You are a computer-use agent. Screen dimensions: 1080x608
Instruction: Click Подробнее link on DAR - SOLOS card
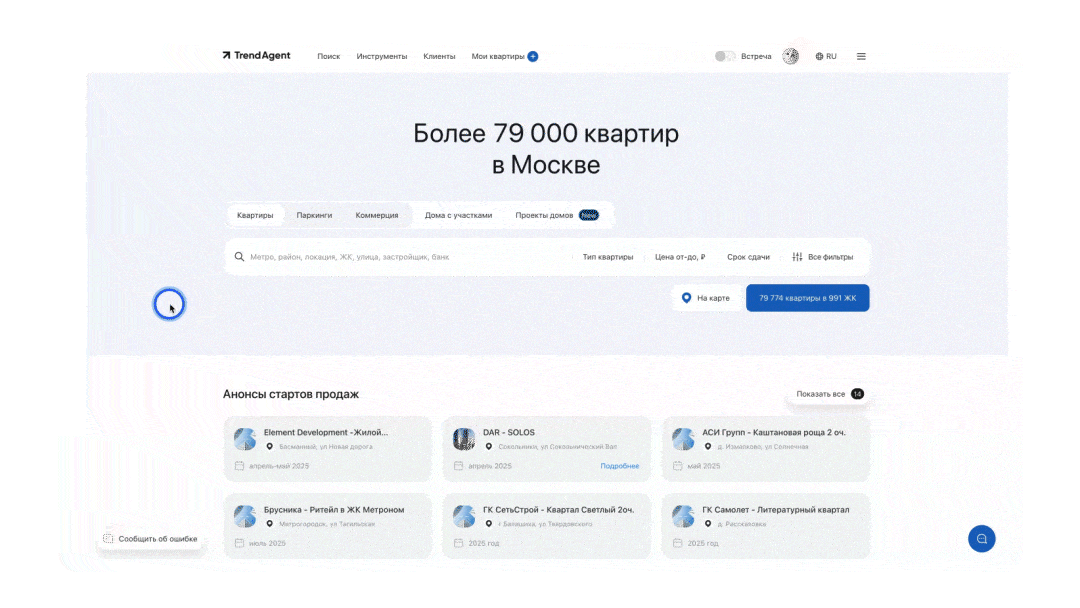619,466
